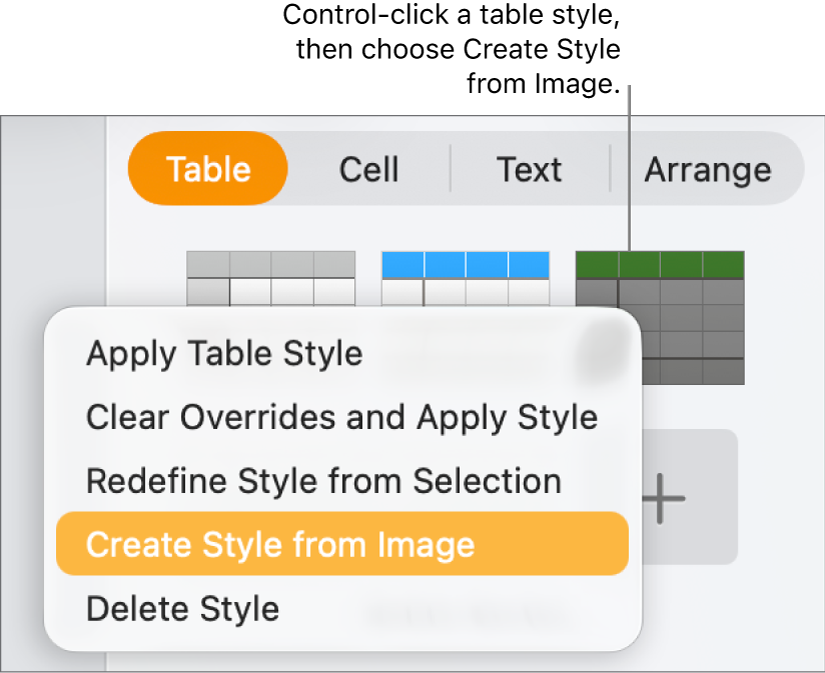
Task: Open the Arrange tab
Action: [x=708, y=169]
